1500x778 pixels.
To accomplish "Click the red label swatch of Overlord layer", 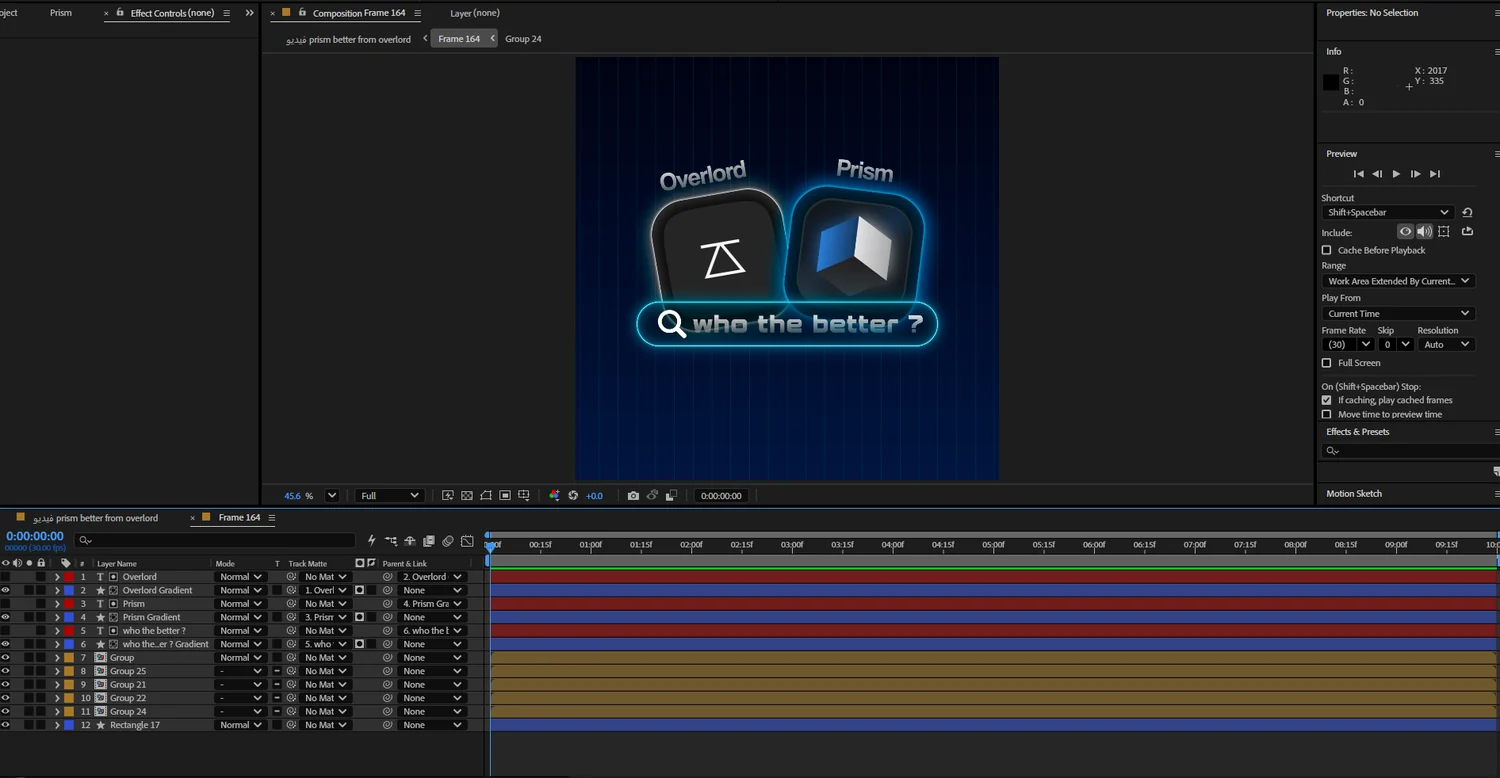I will pos(68,577).
